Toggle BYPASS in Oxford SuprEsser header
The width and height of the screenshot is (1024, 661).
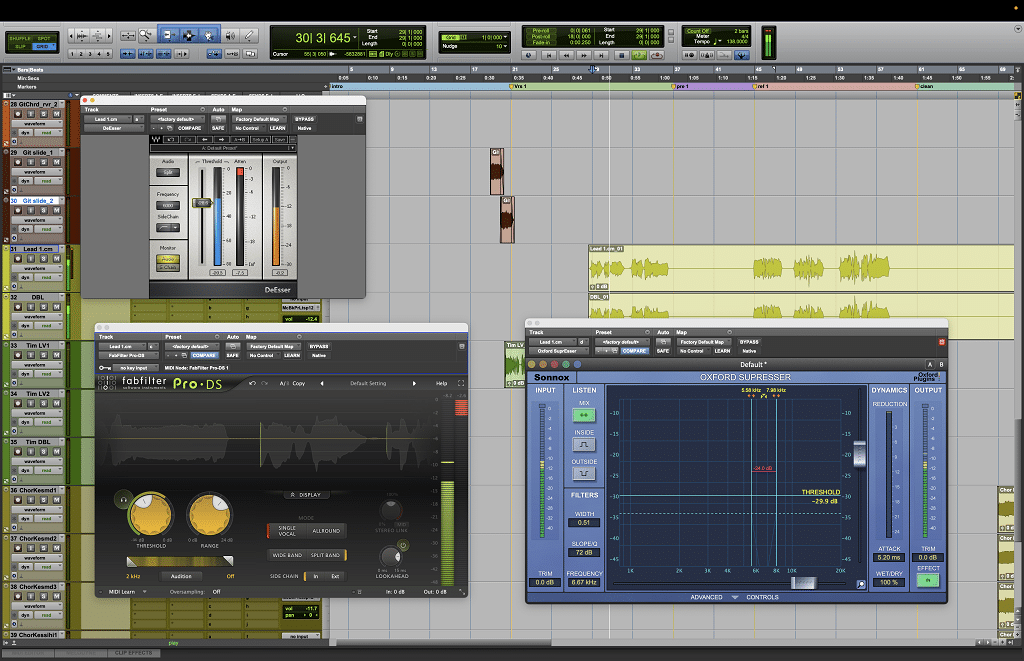(749, 342)
